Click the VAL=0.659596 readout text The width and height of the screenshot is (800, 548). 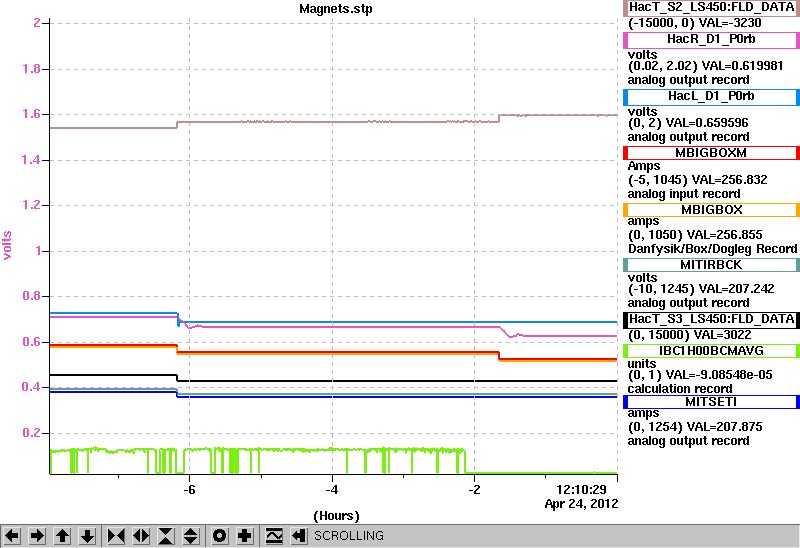pyautogui.click(x=707, y=123)
